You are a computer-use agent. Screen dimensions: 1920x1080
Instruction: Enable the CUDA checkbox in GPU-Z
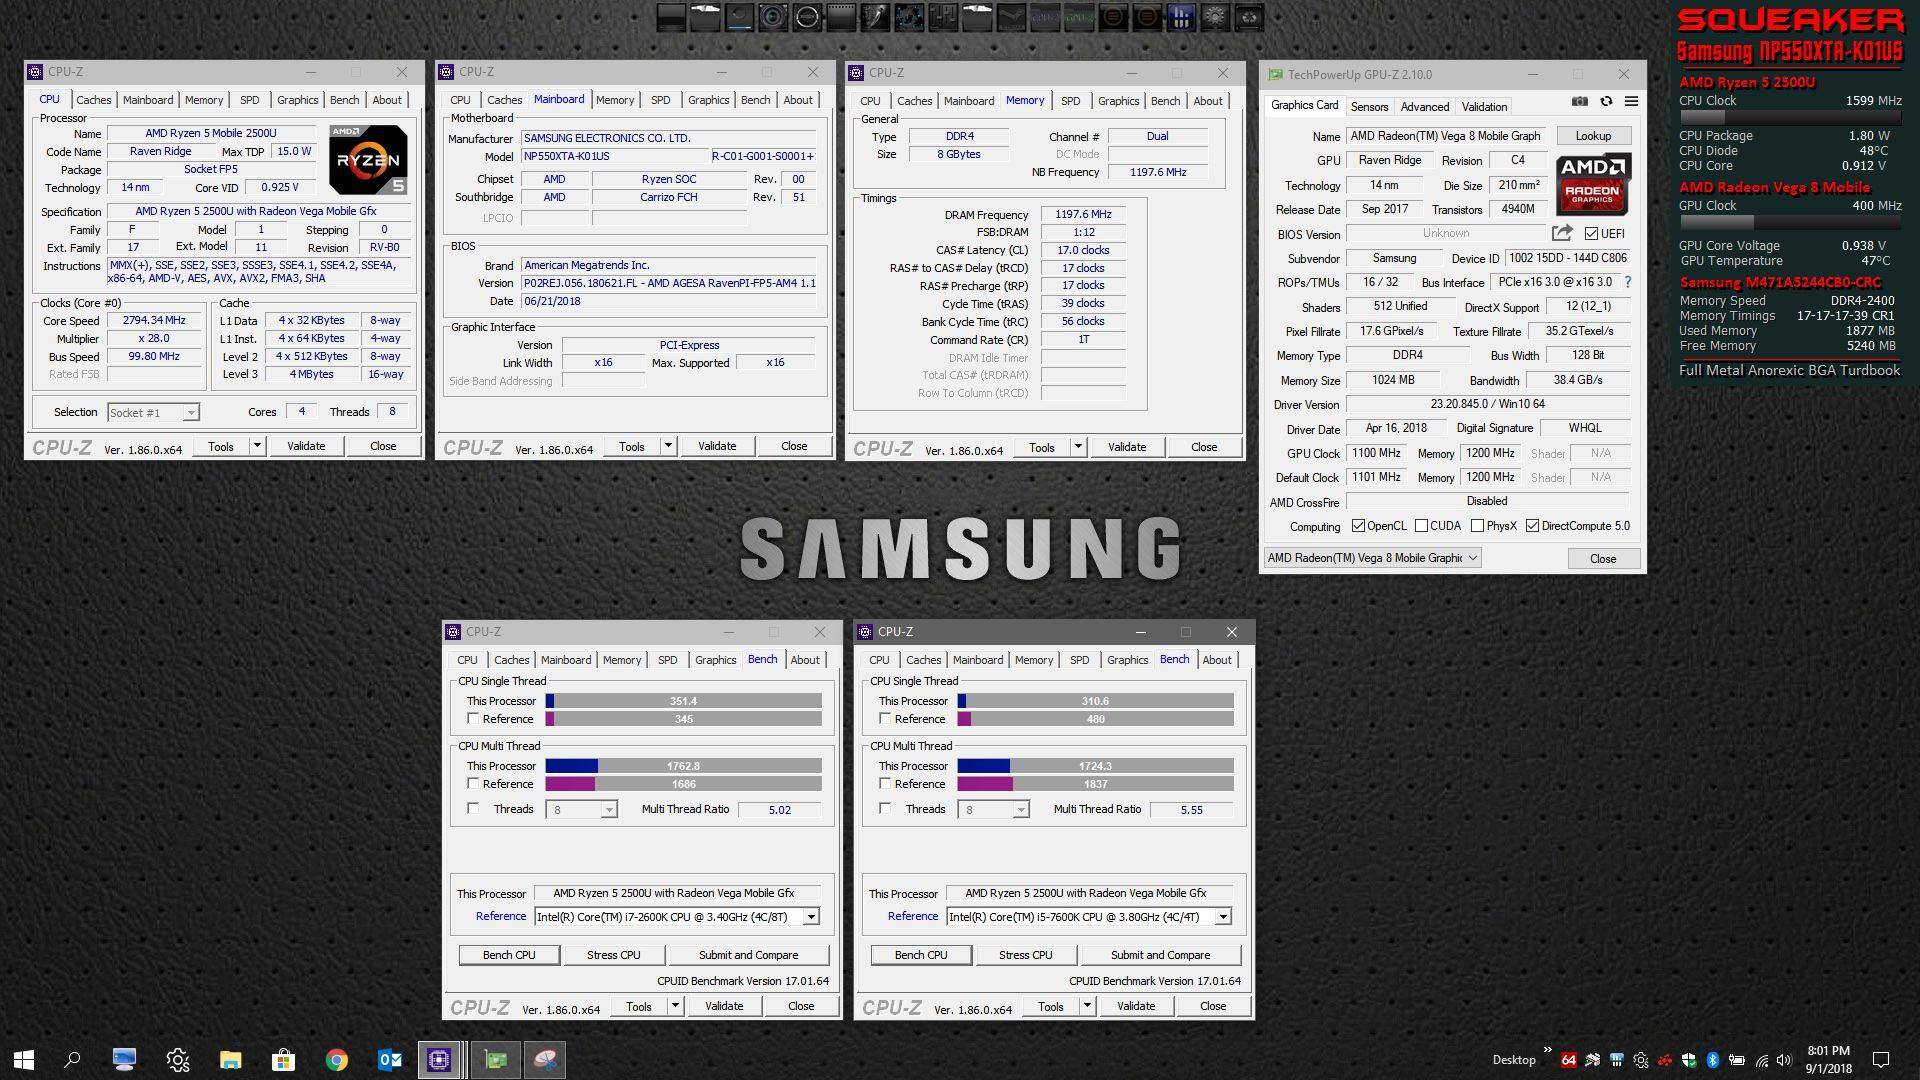pos(1421,526)
